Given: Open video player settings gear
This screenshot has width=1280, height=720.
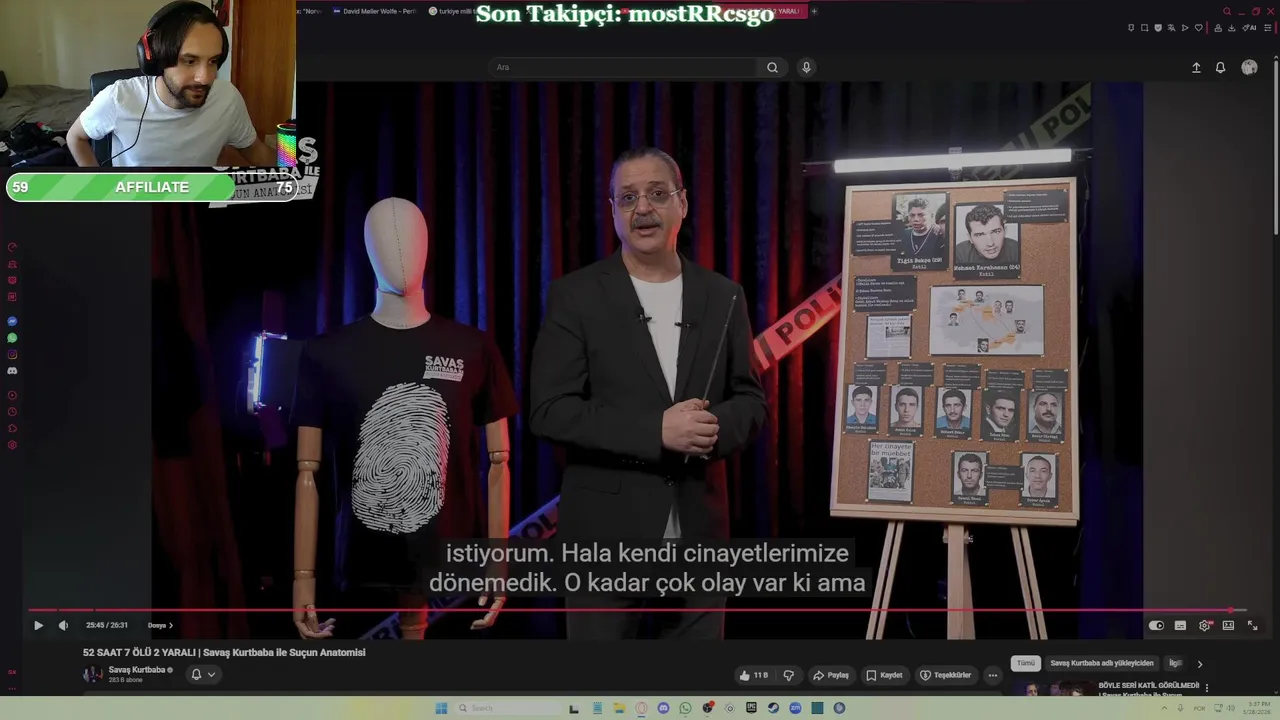Looking at the screenshot, I should coord(1205,625).
